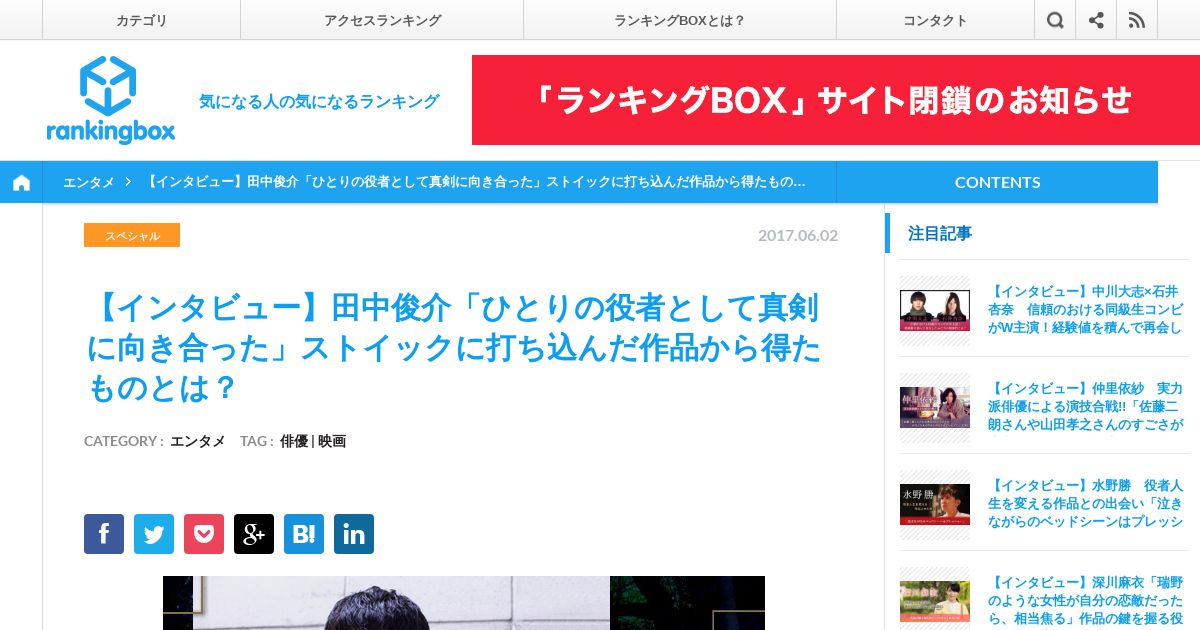This screenshot has width=1200, height=630.
Task: Open 深川麻衣 interview article link
Action: pyautogui.click(x=1085, y=599)
